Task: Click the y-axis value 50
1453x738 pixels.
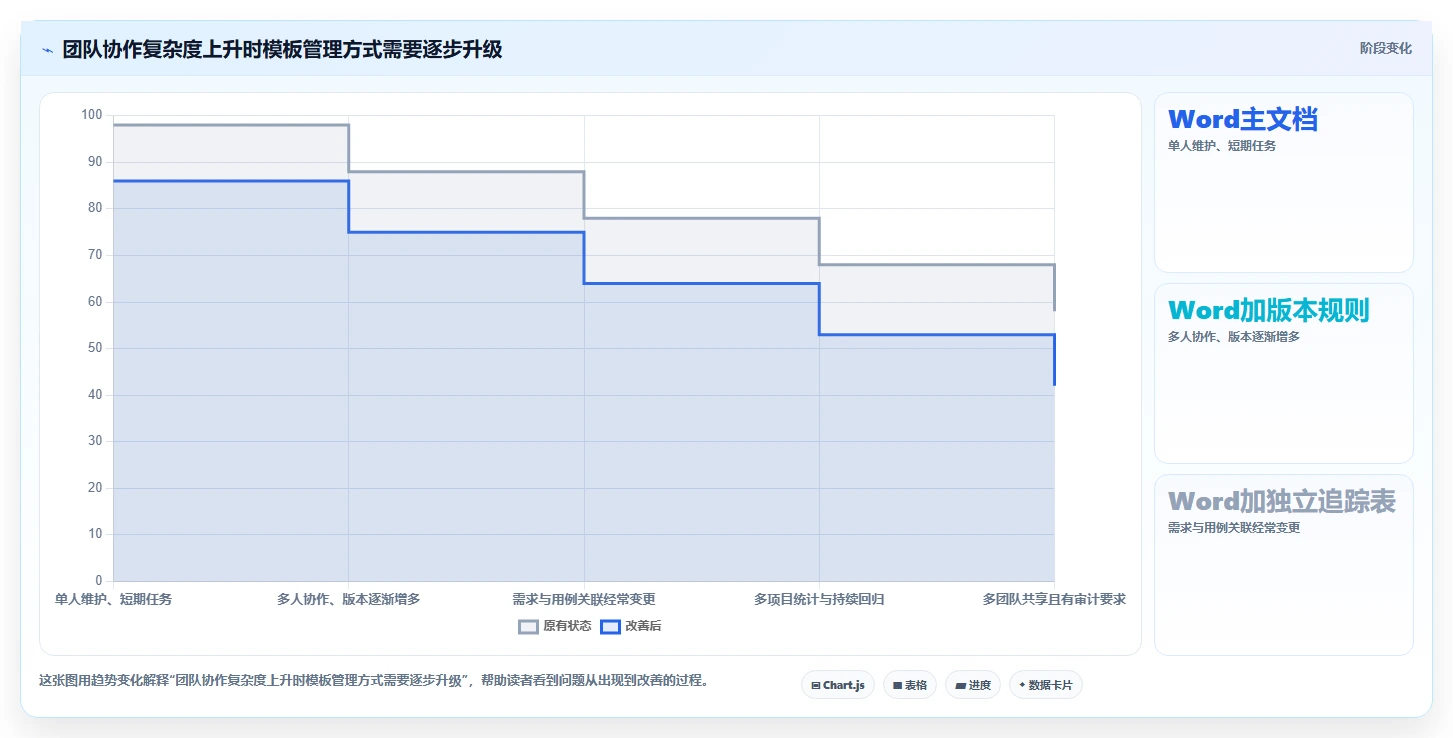Action: [95, 348]
